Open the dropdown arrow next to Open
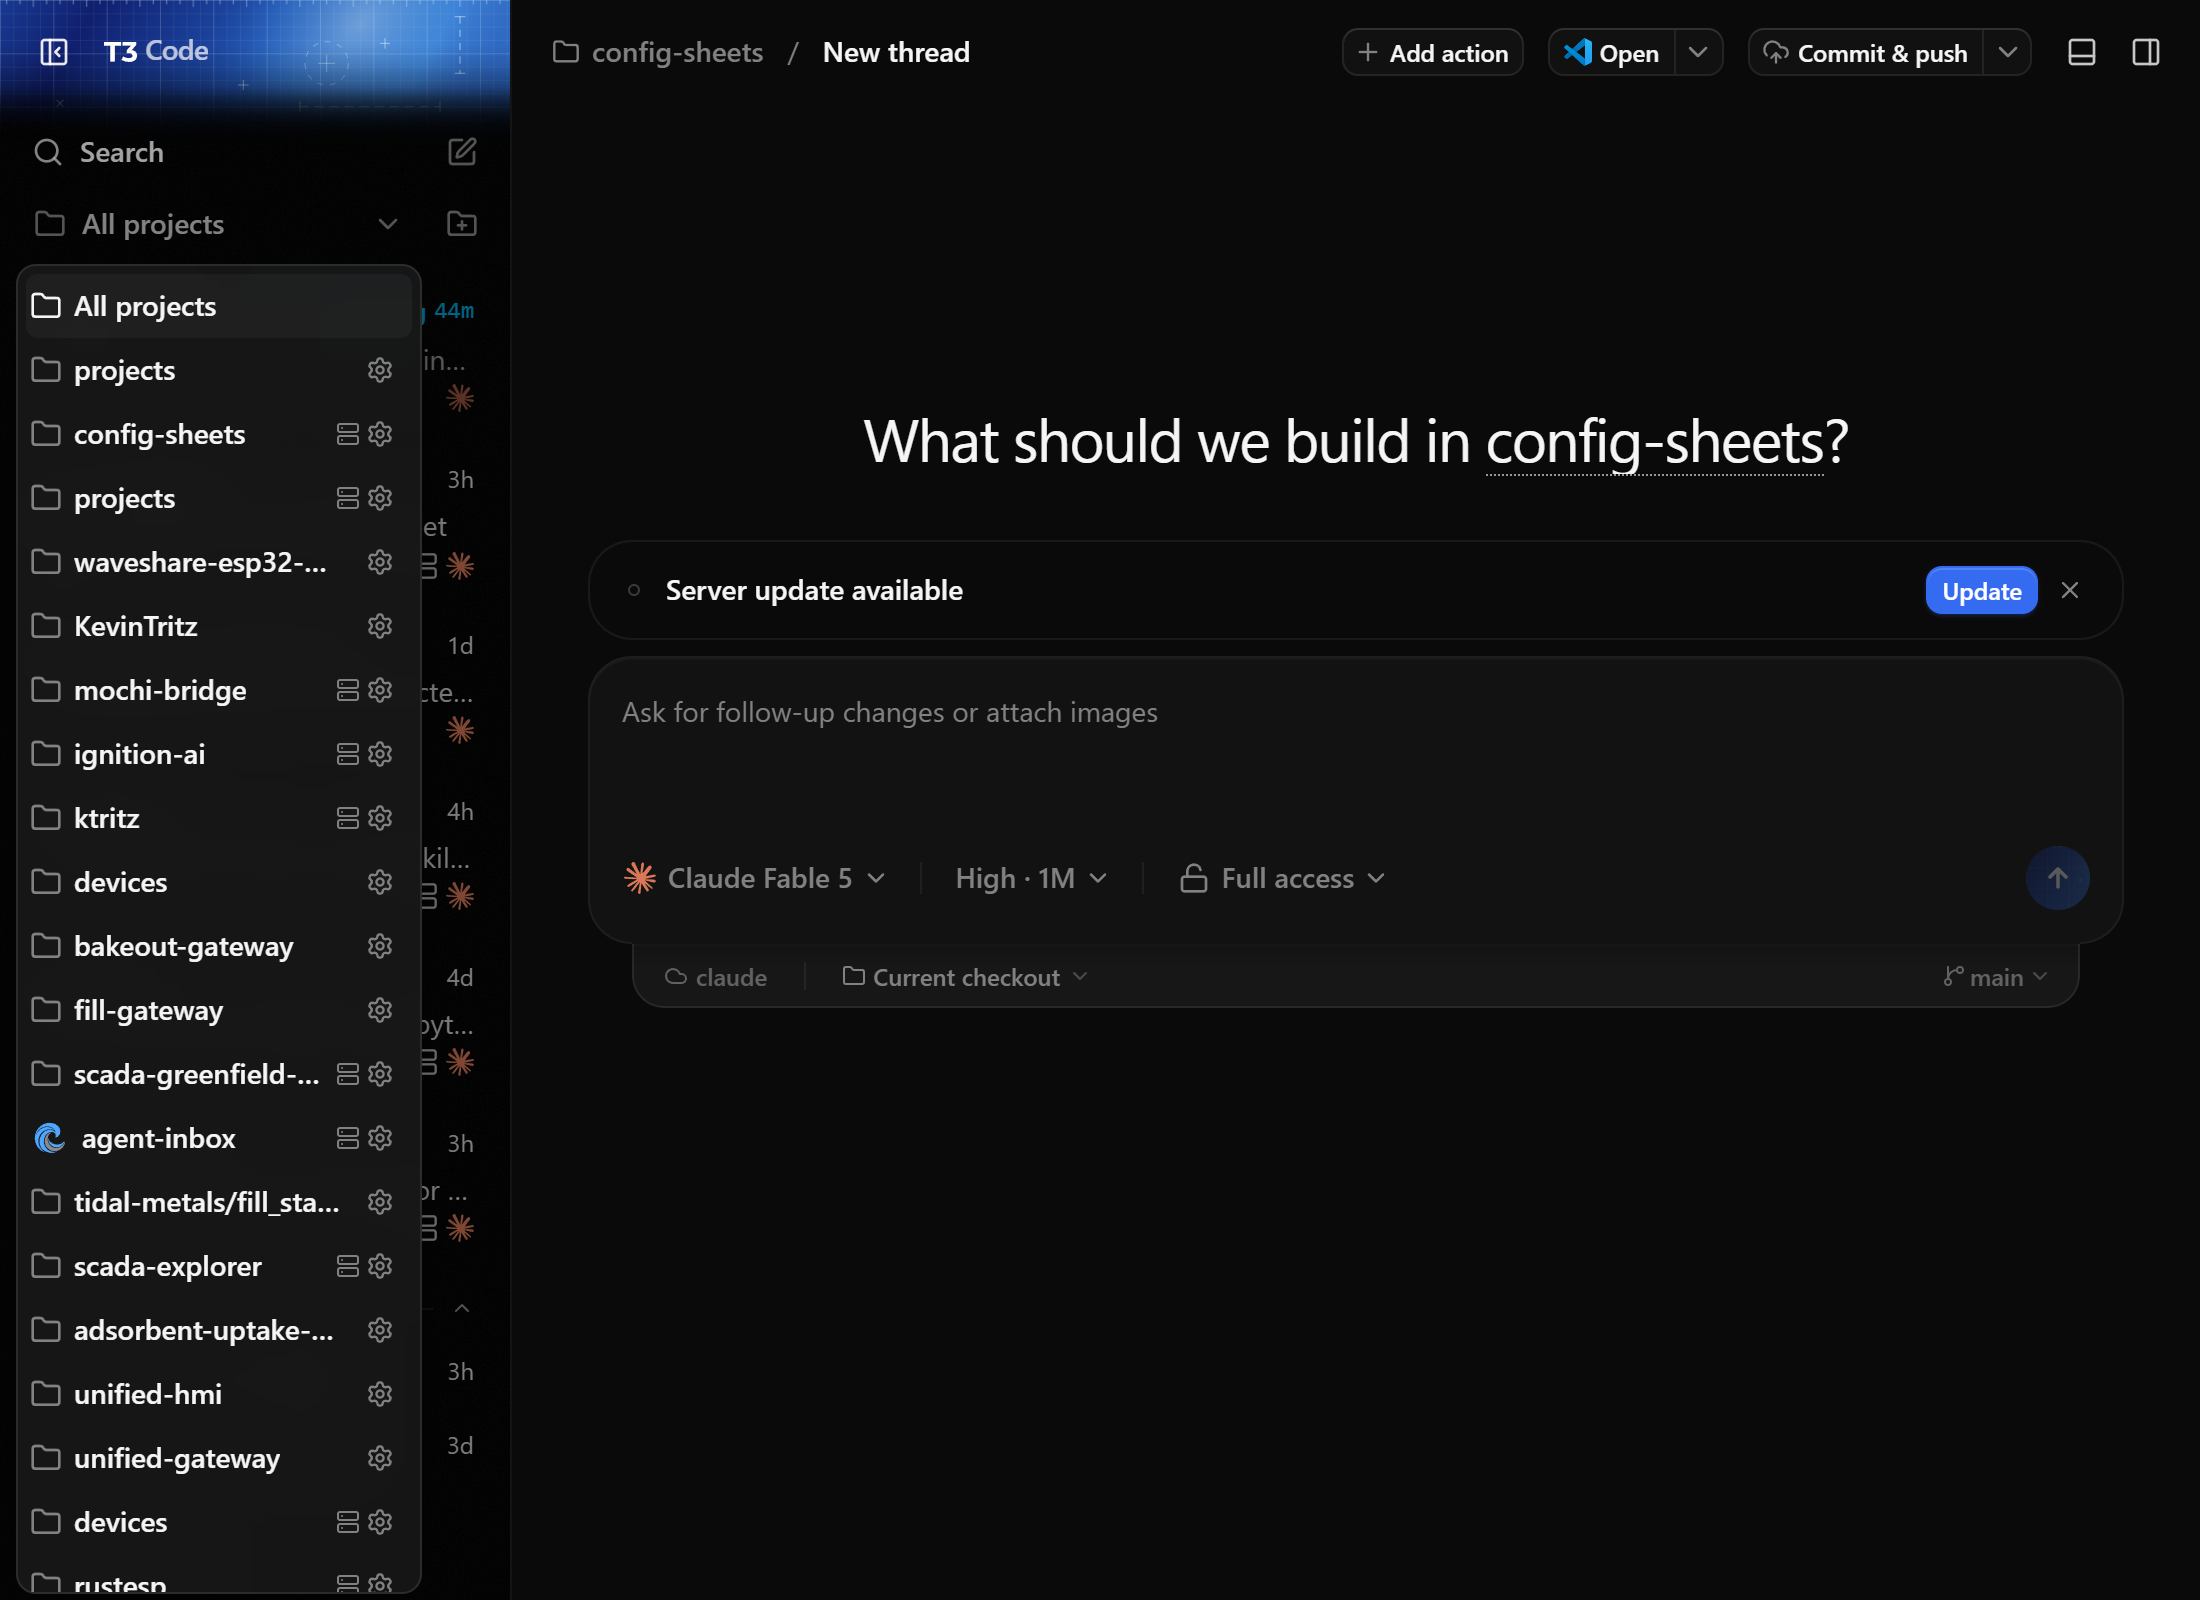This screenshot has width=2200, height=1600. pyautogui.click(x=1698, y=52)
